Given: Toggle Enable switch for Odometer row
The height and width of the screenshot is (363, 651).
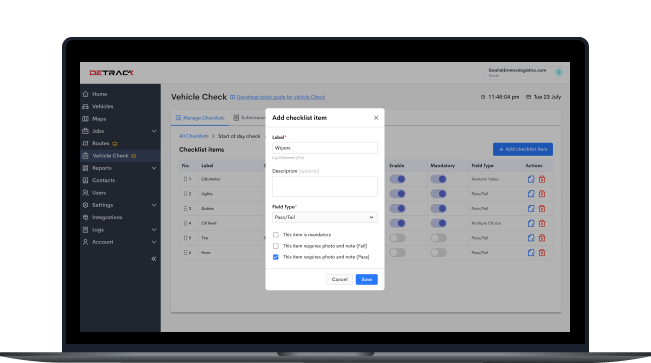Looking at the screenshot, I should (397, 179).
